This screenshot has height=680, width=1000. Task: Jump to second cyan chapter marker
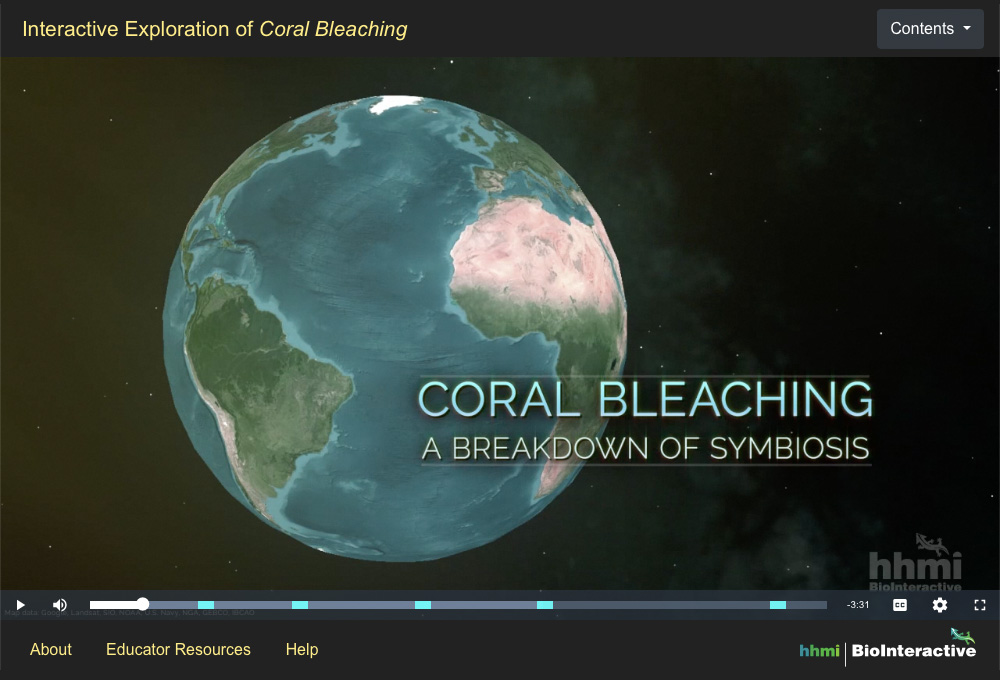tap(300, 605)
